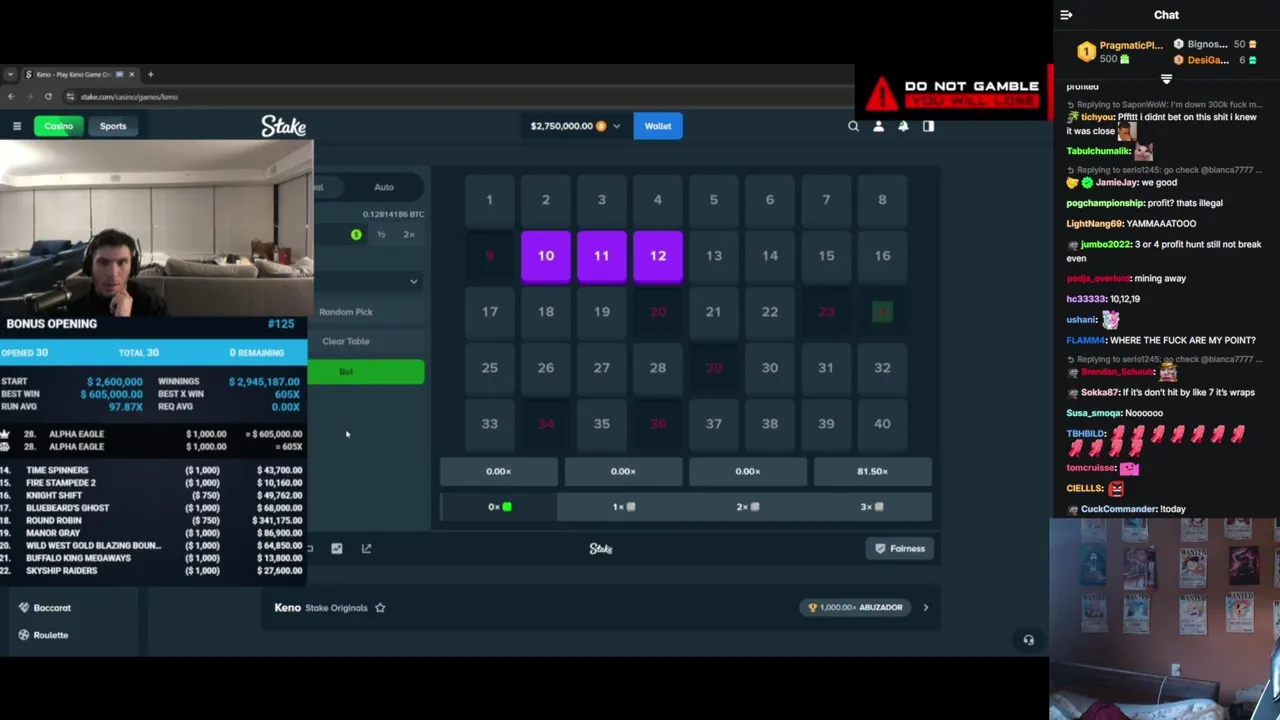The width and height of the screenshot is (1280, 720).
Task: Open site information icon in address bar
Action: 70,97
